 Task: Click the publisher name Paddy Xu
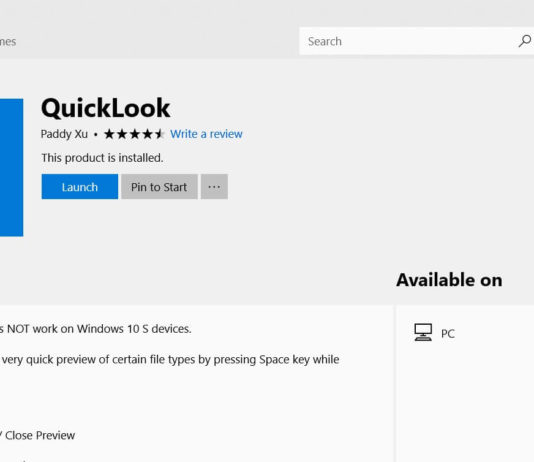tap(64, 134)
